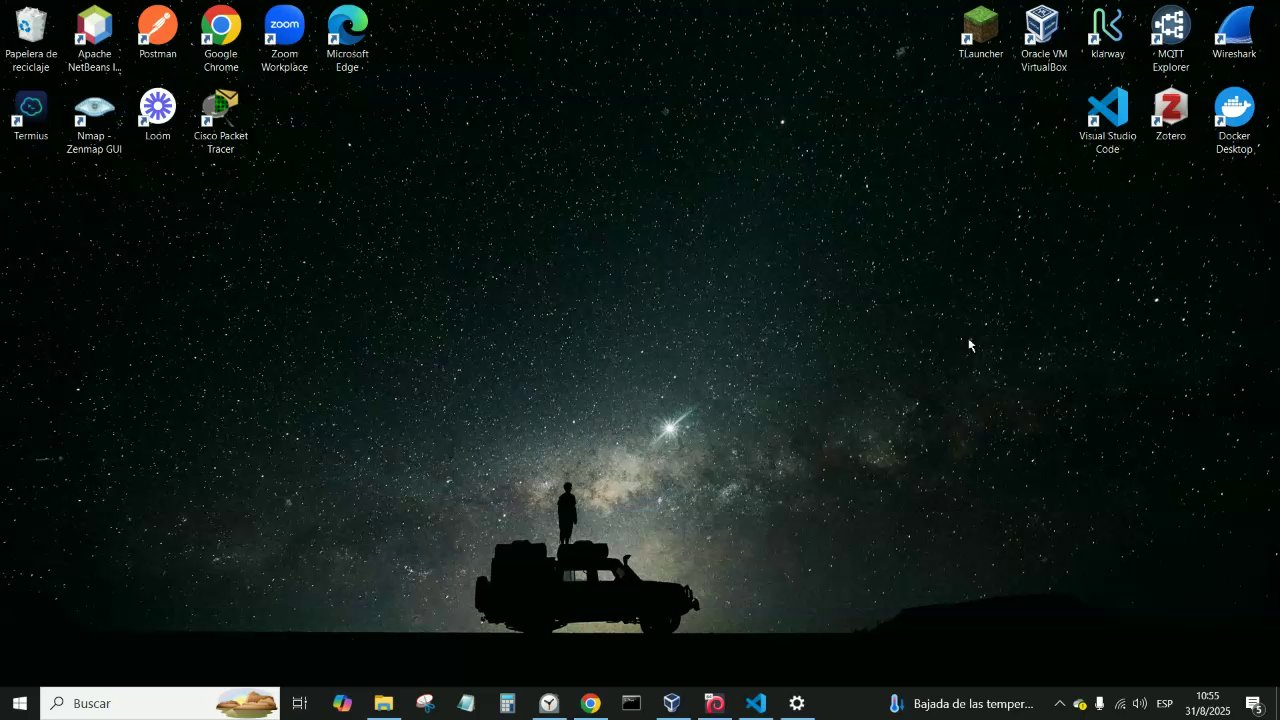This screenshot has width=1280, height=720.
Task: Switch to Google Chrome on the taskbar
Action: (590, 703)
